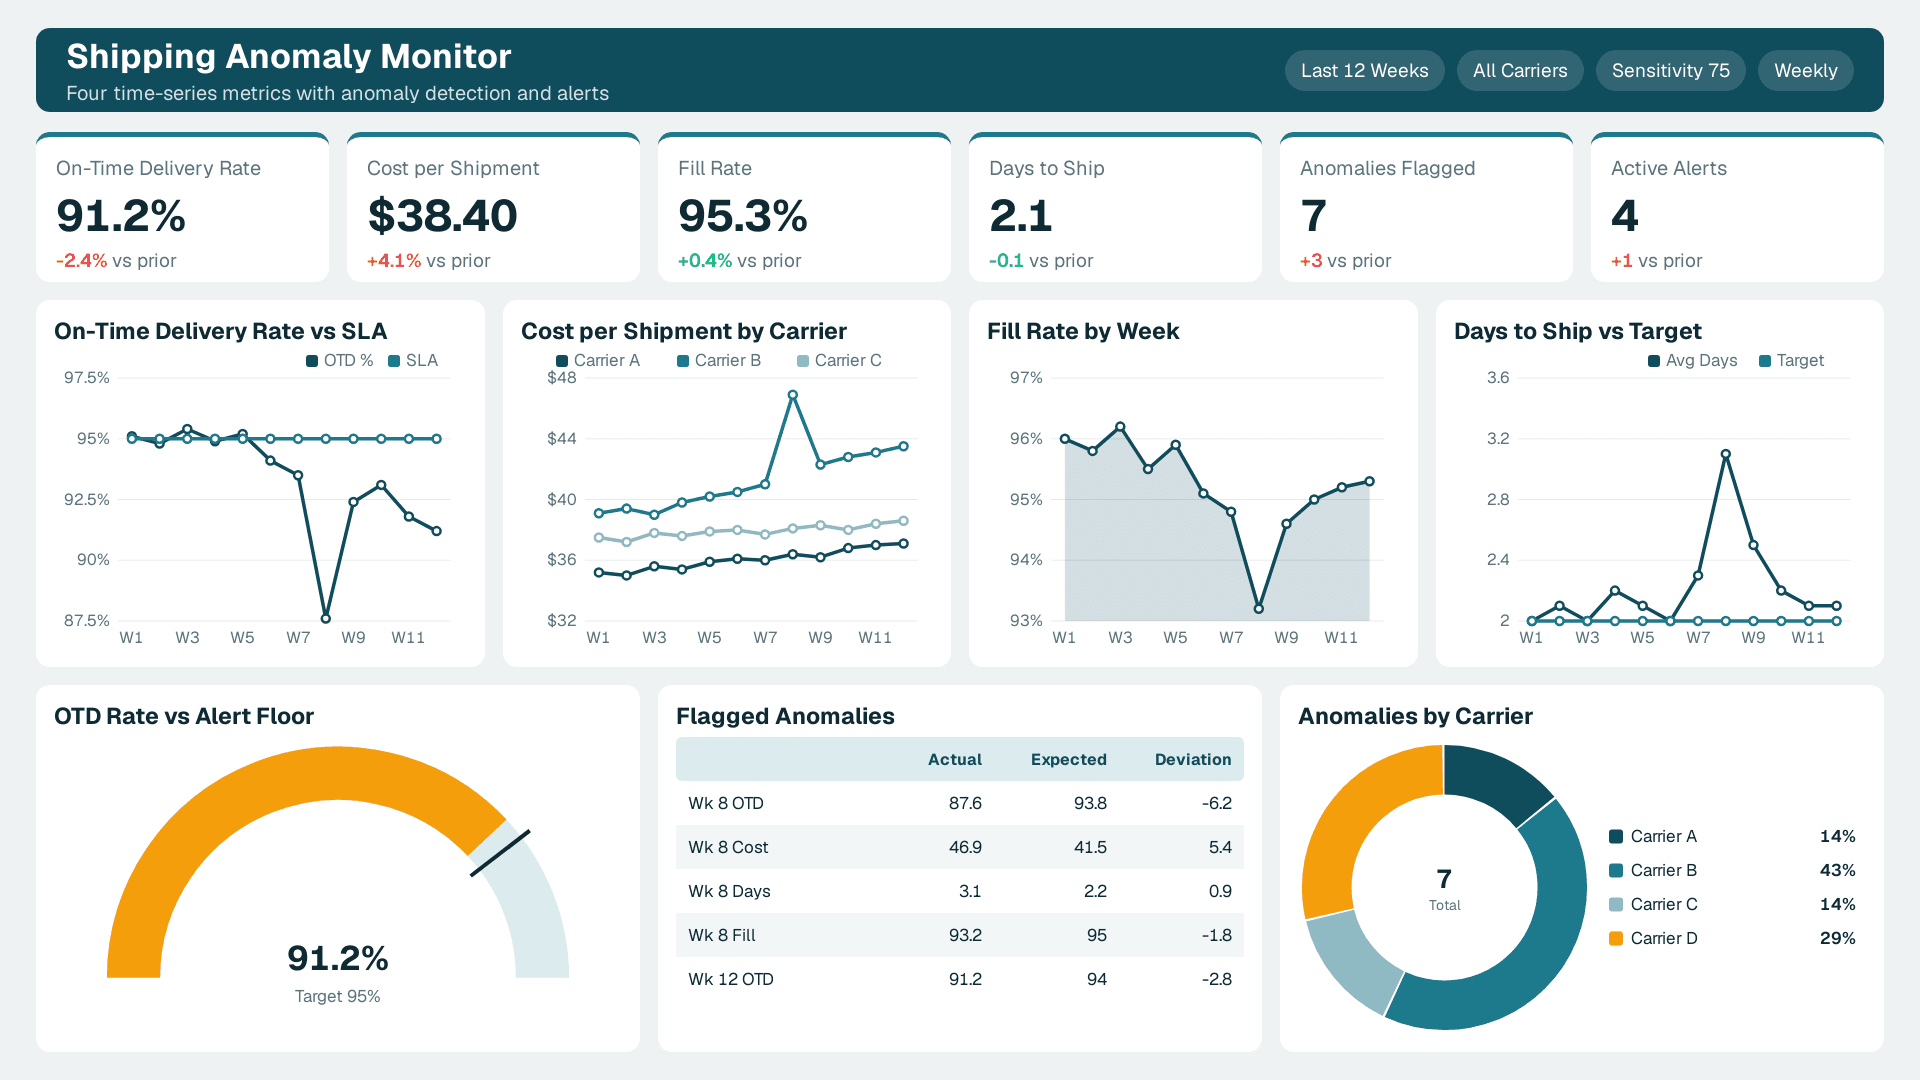Open the Fill Rate 95.3% KPI card
Image resolution: width=1920 pixels, height=1080 pixels.
(x=804, y=207)
